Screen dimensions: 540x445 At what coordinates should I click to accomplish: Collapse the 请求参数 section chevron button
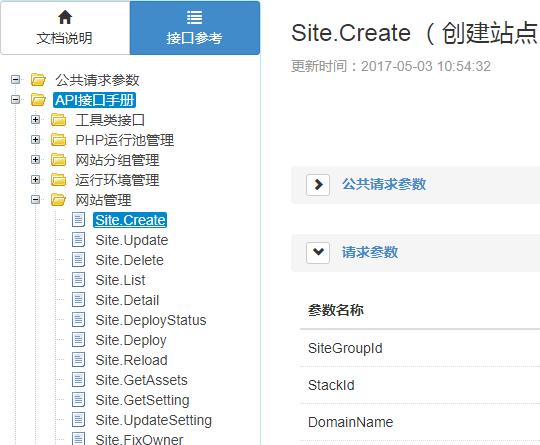click(x=318, y=252)
